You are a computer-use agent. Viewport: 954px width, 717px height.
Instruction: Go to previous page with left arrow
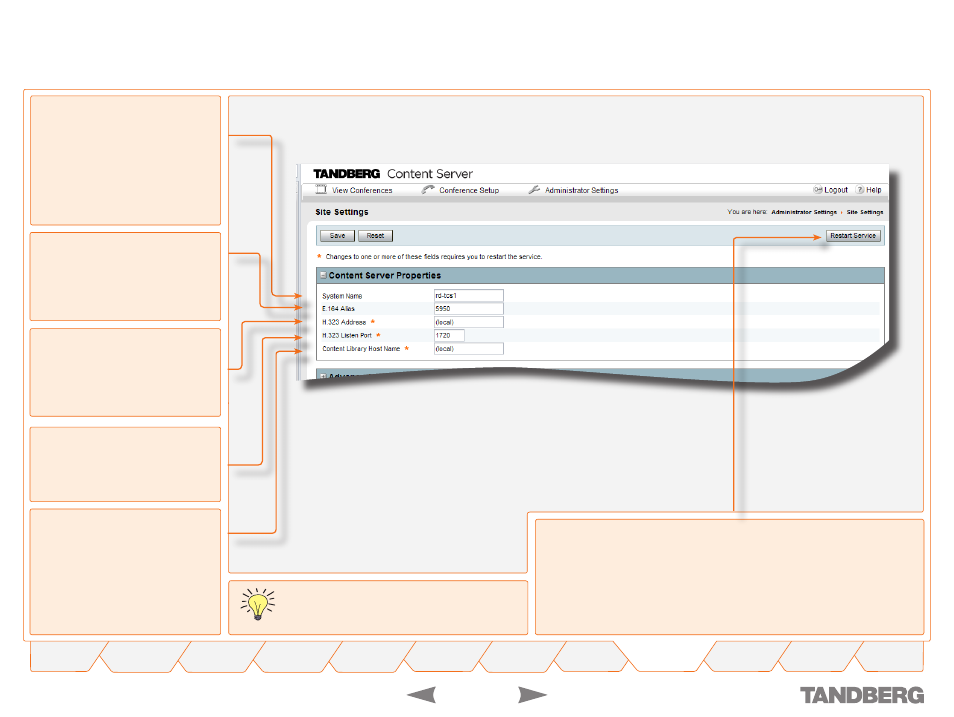[422, 694]
